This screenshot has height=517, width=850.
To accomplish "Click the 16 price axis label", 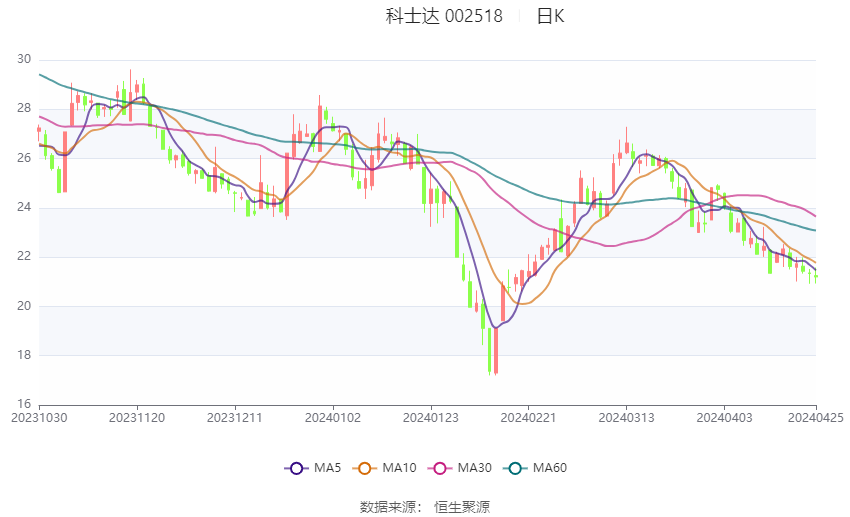I will pyautogui.click(x=24, y=404).
